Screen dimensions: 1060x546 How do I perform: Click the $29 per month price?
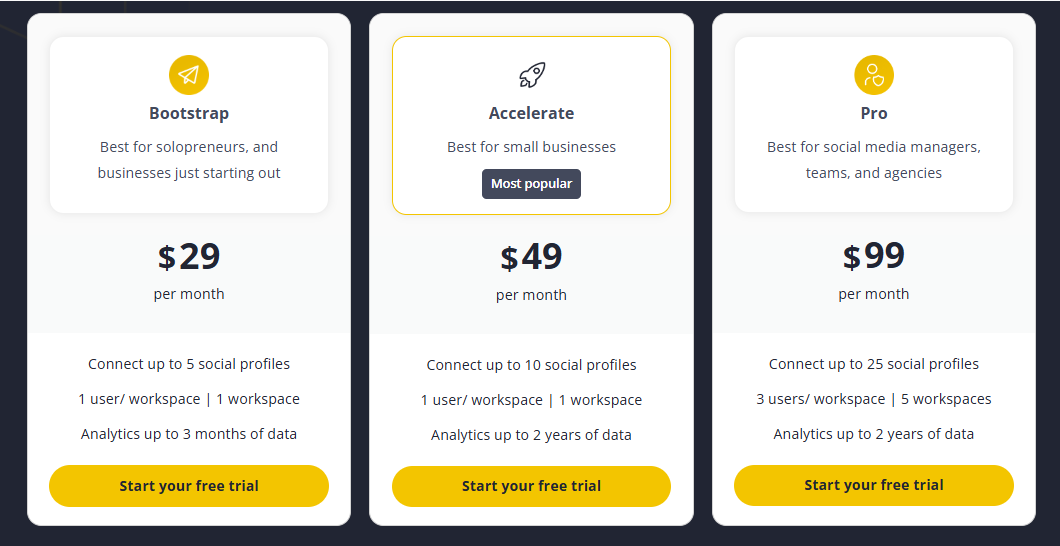click(x=189, y=258)
